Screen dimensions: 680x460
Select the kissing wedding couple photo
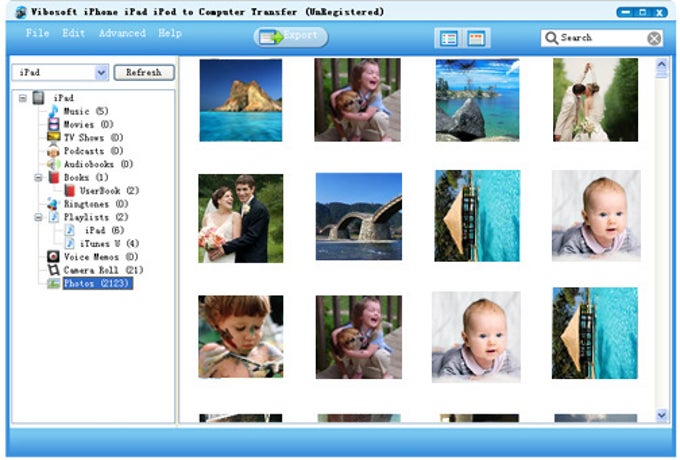595,100
